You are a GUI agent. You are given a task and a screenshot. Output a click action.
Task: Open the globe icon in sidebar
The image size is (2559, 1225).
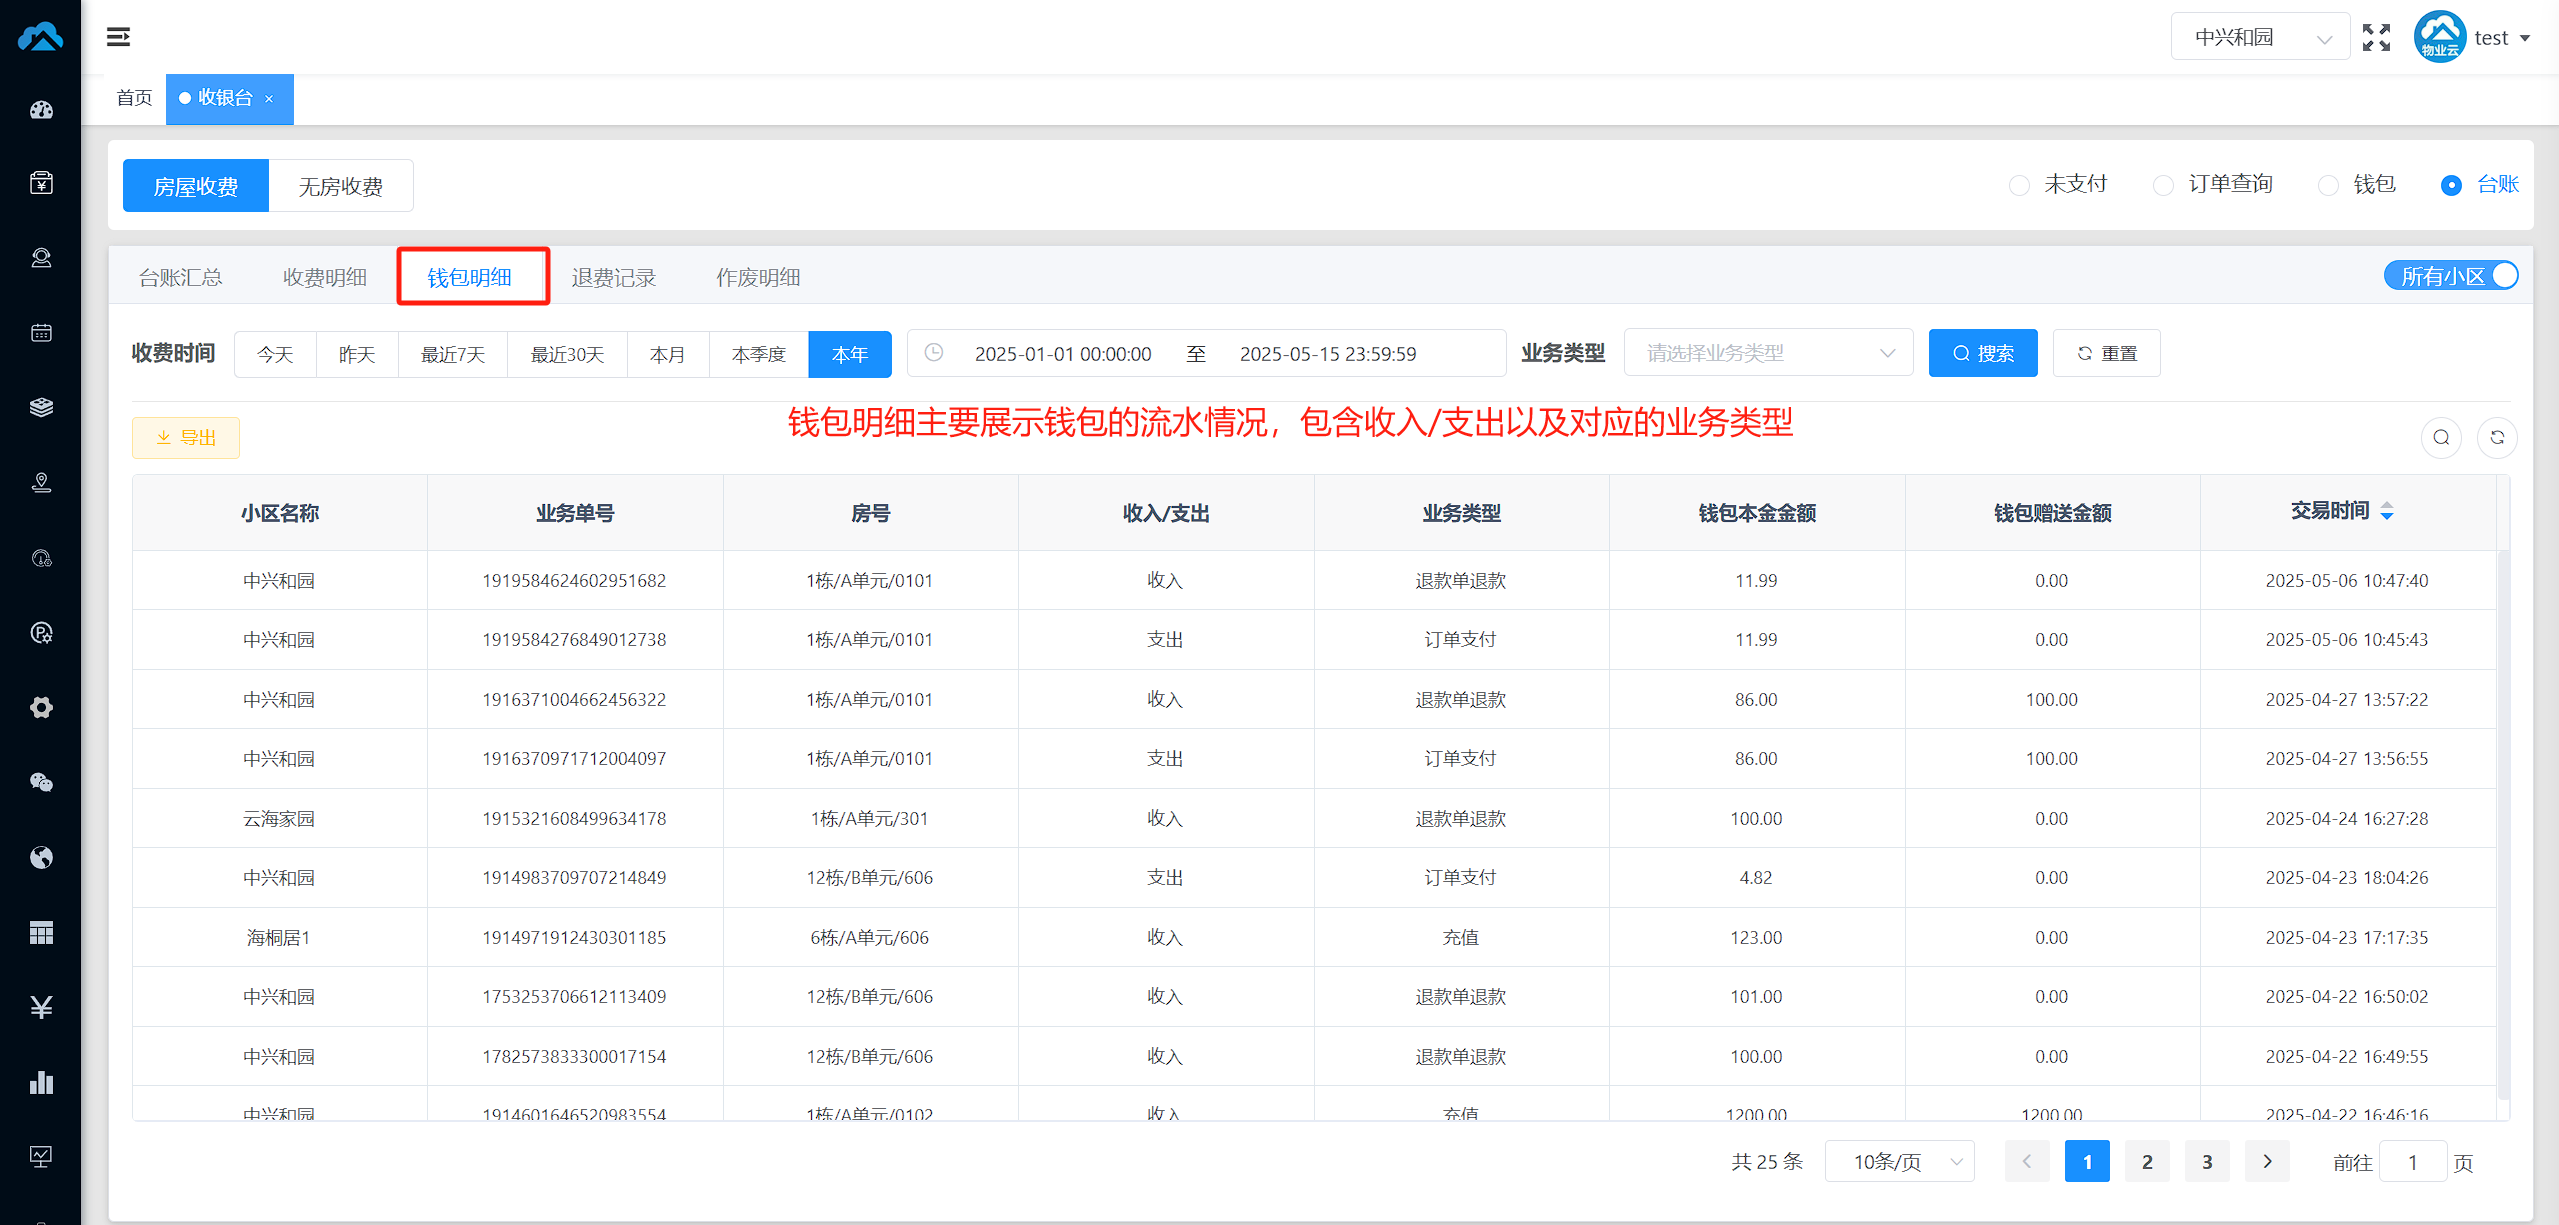tap(41, 857)
